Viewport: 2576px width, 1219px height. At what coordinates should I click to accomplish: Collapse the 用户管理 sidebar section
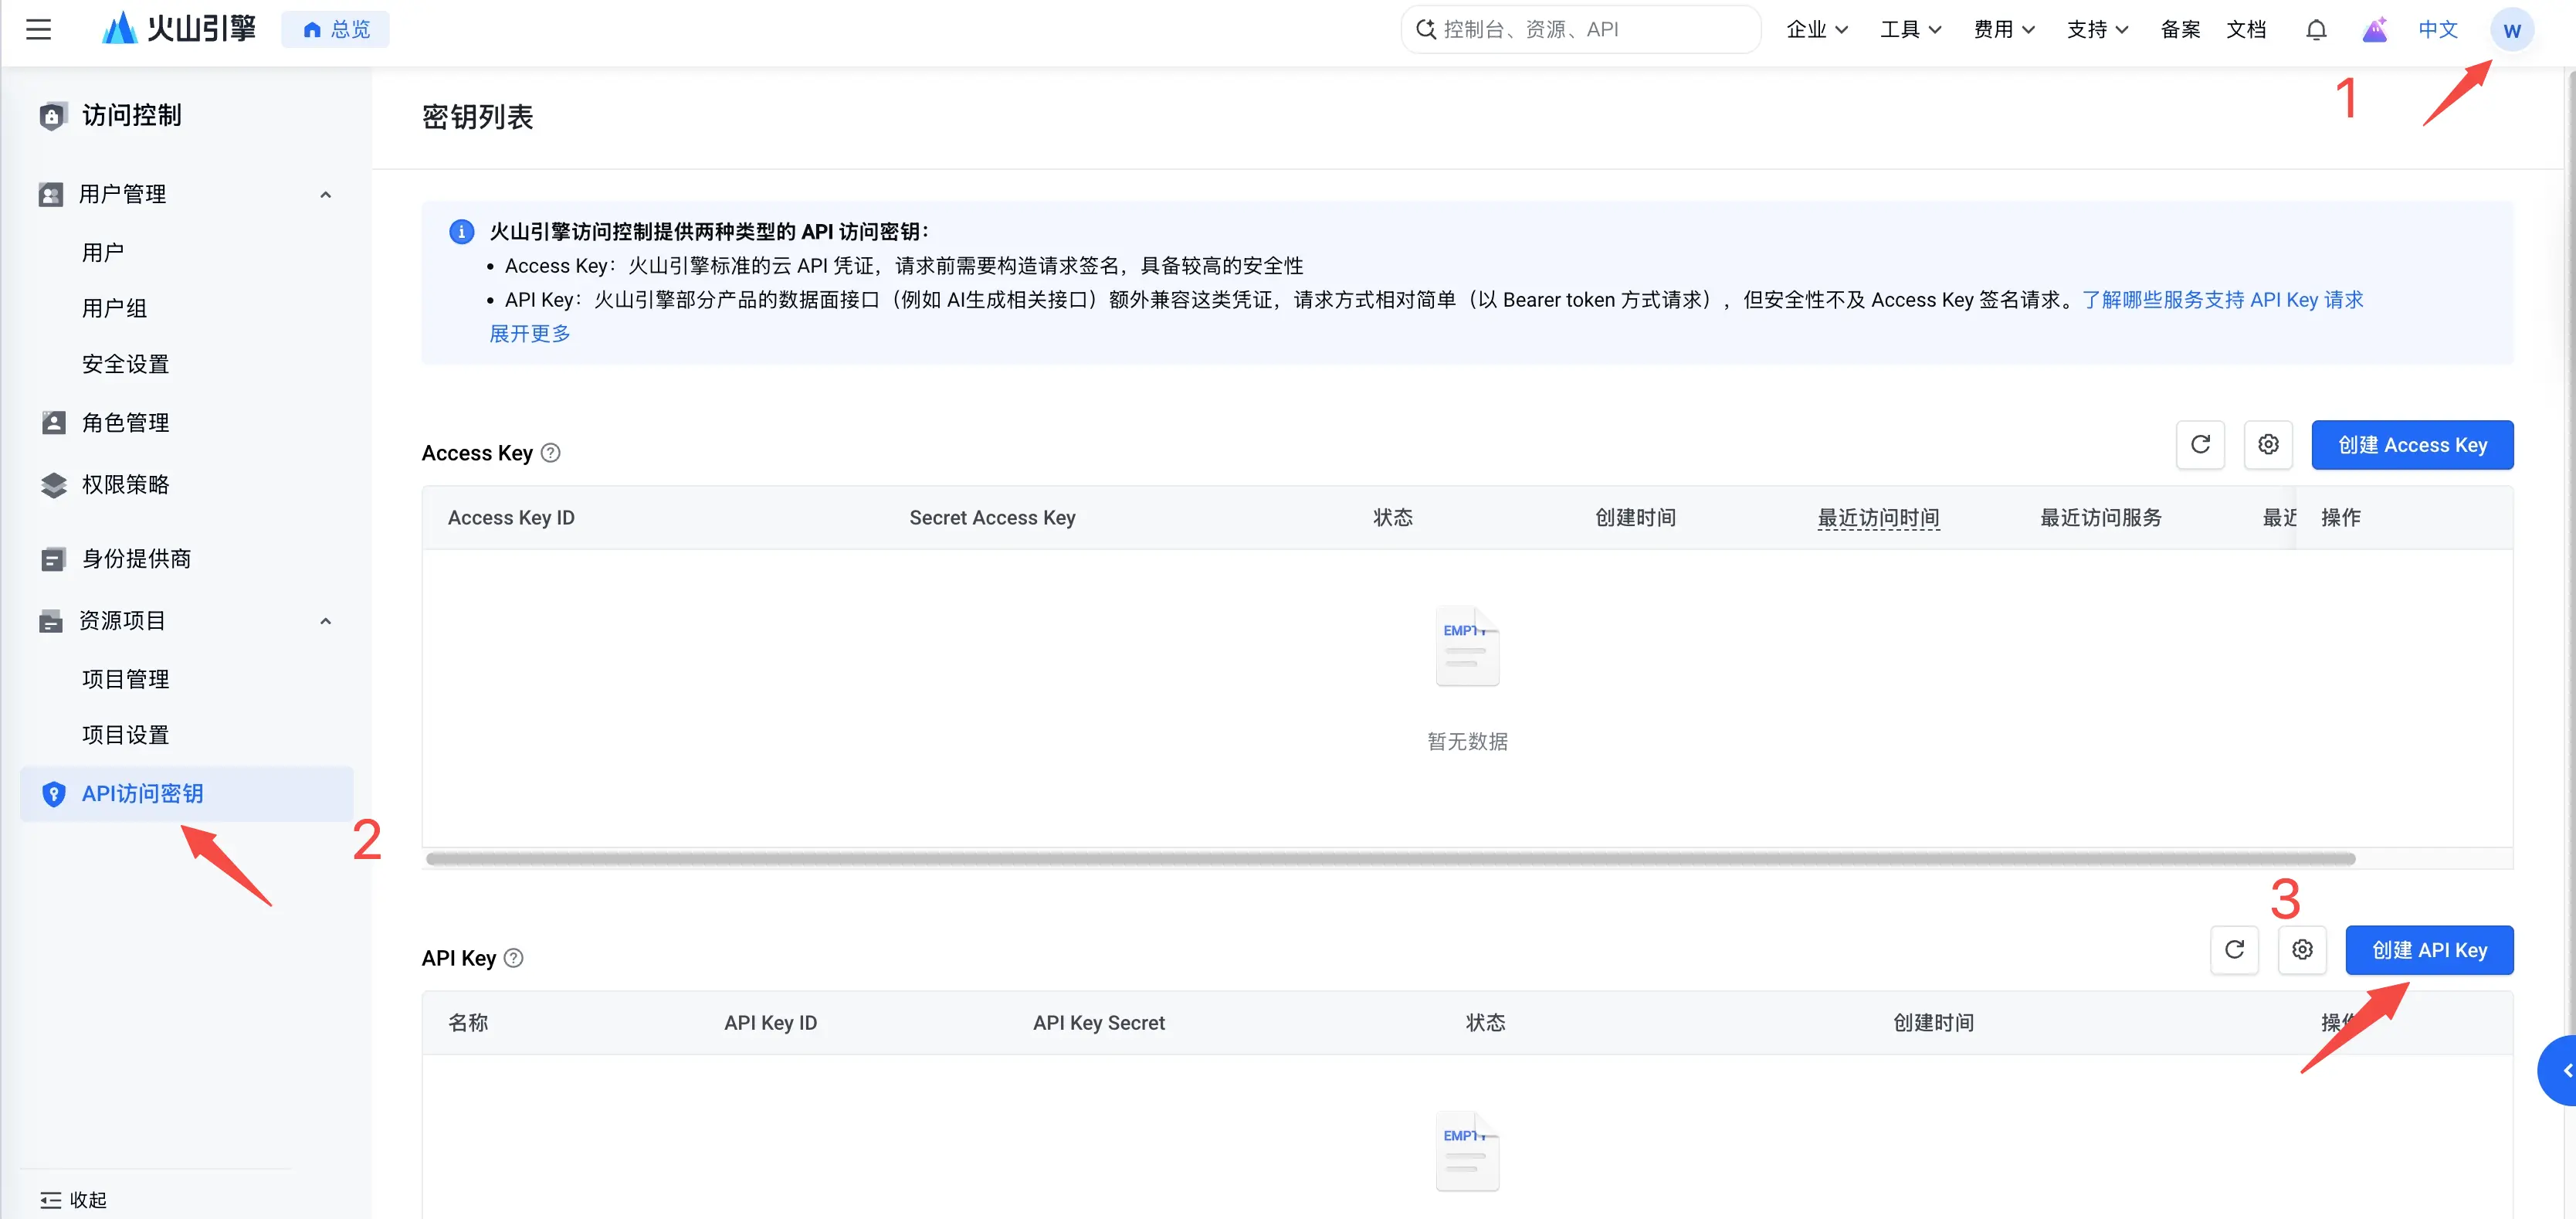[x=325, y=194]
